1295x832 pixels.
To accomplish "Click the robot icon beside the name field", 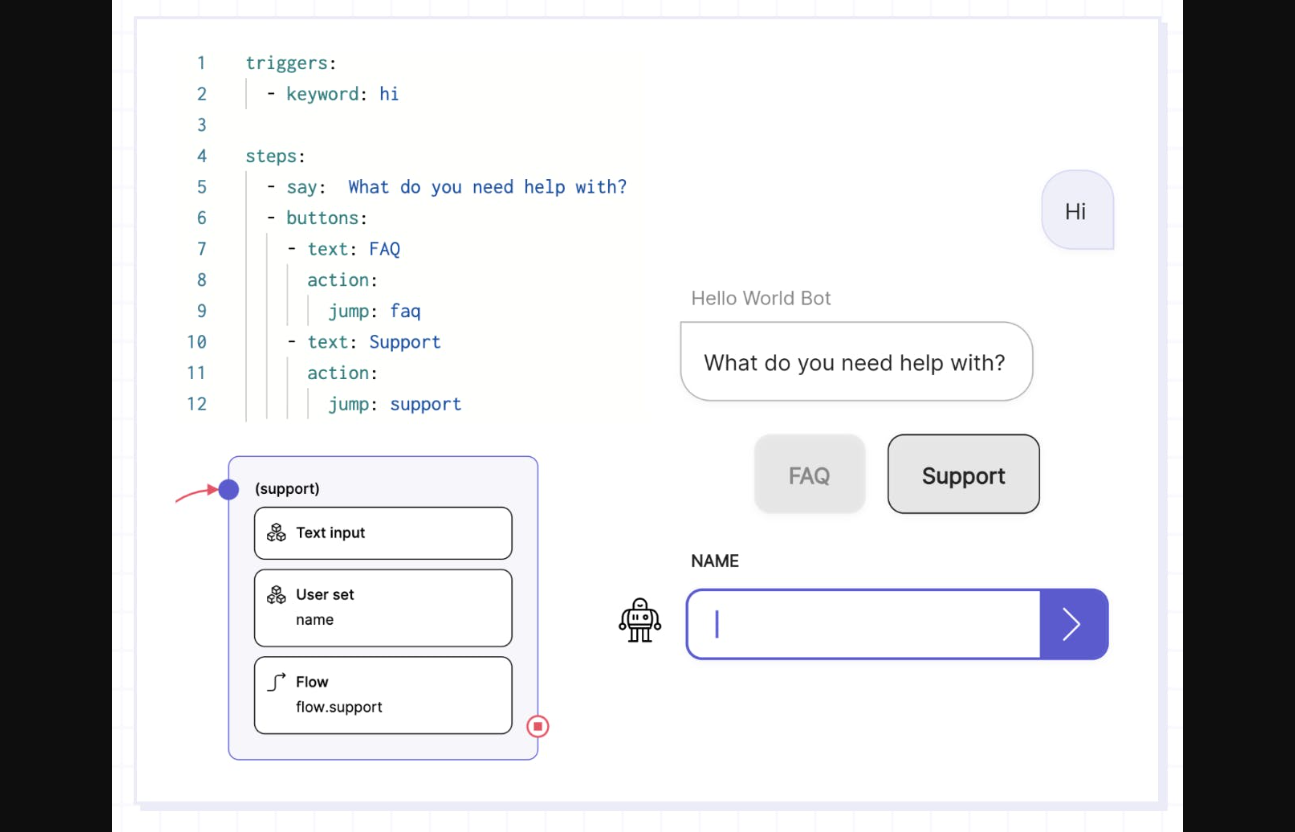I will tap(640, 620).
